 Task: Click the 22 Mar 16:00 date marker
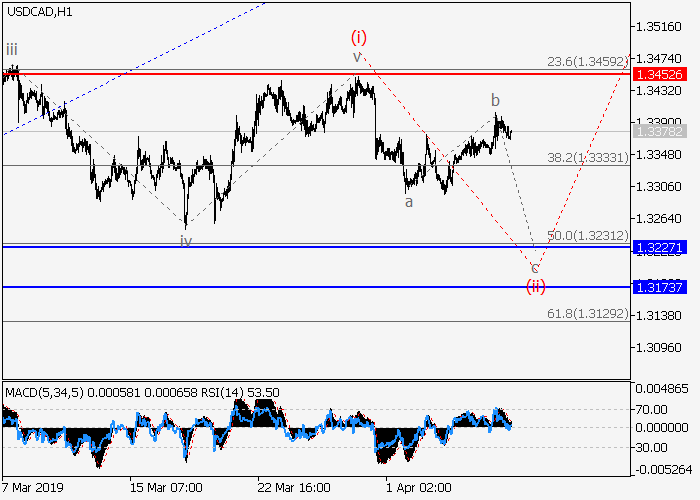click(294, 487)
